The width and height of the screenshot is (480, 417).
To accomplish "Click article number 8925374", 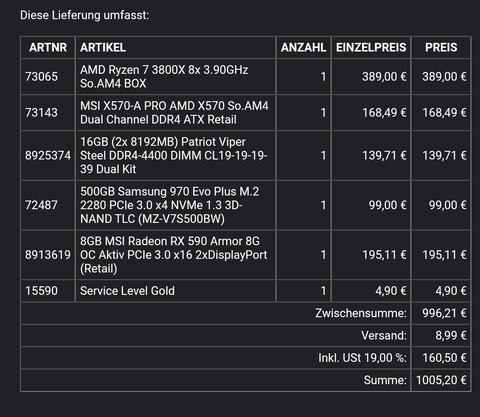I will point(48,156).
